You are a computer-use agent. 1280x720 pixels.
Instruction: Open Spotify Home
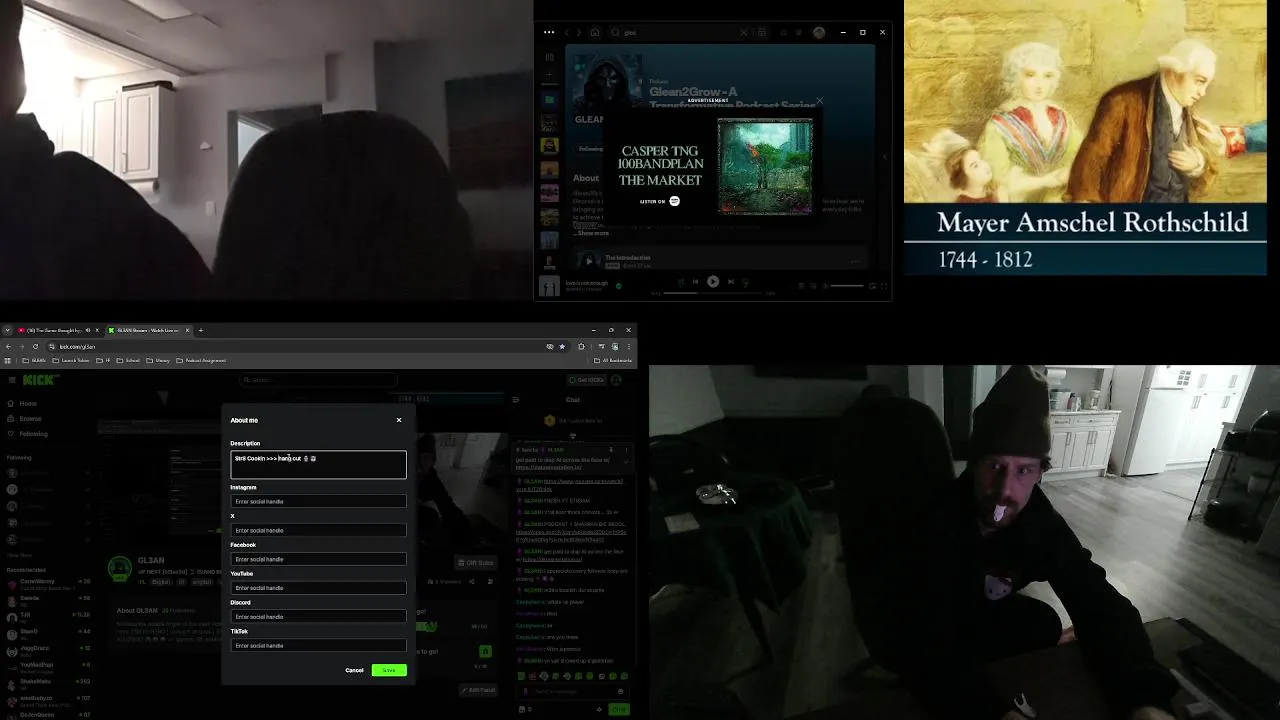point(595,32)
